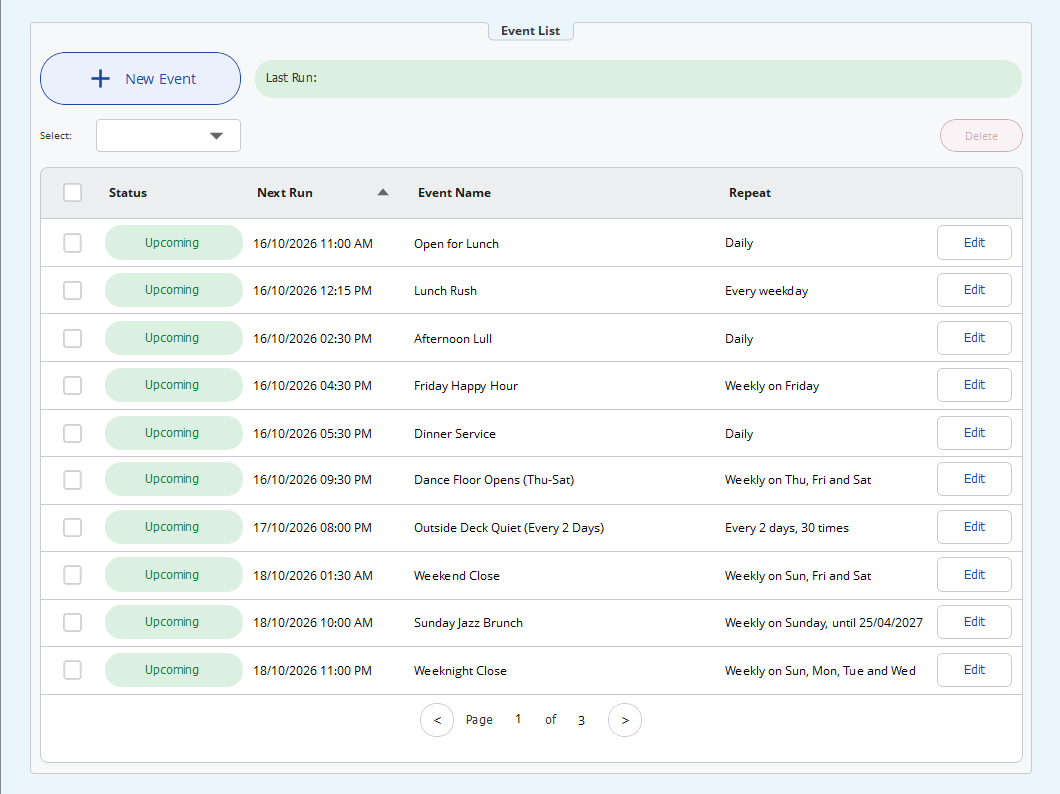Image resolution: width=1060 pixels, height=794 pixels.
Task: Tick the select-all checkbox in the header
Action: (x=72, y=193)
